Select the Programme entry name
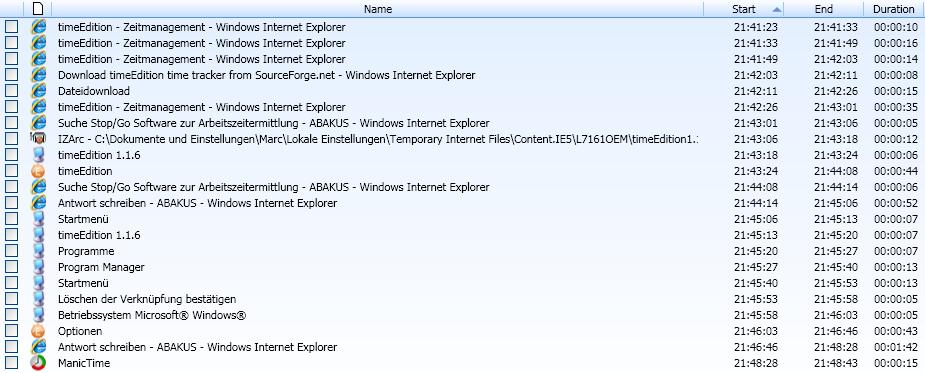The height and width of the screenshot is (373, 925). (x=86, y=251)
